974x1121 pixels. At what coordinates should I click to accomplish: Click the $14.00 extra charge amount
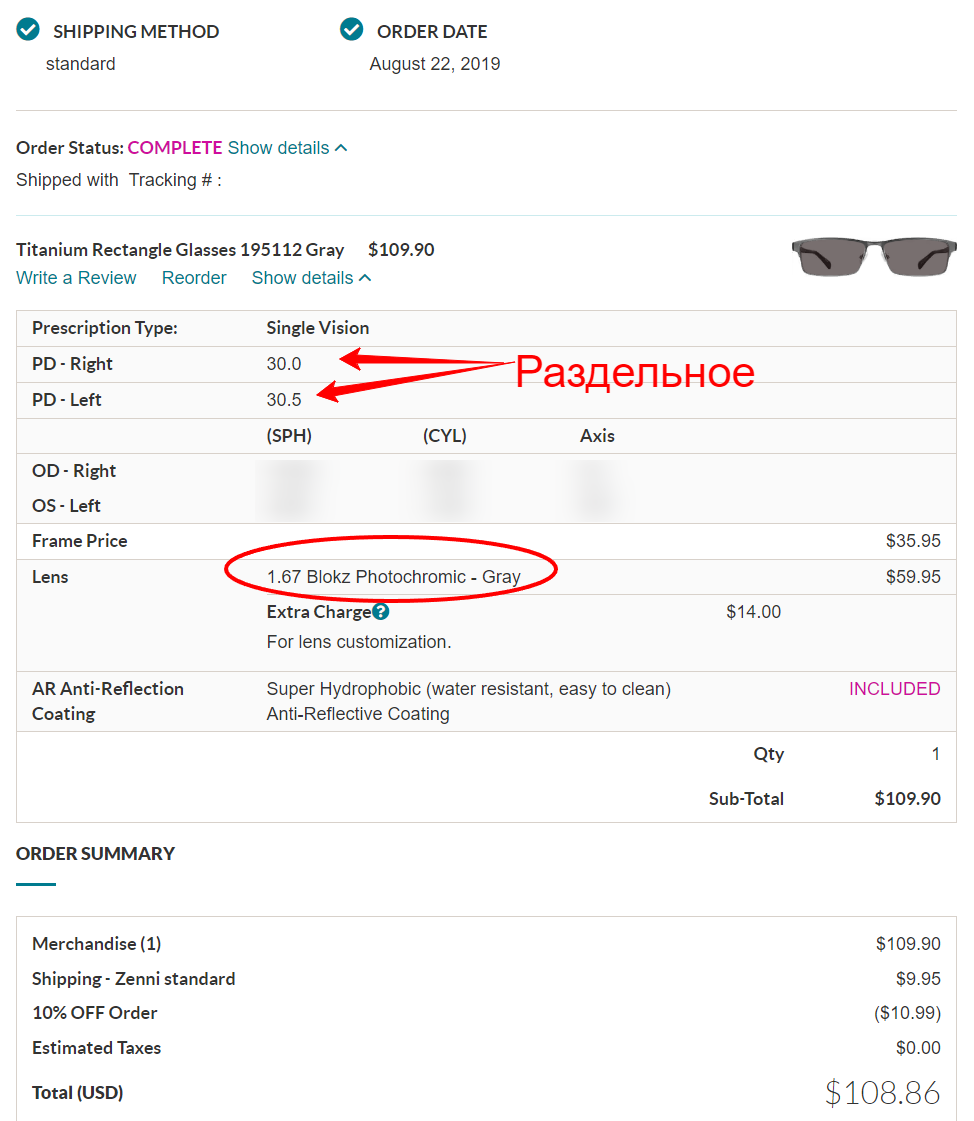(753, 612)
